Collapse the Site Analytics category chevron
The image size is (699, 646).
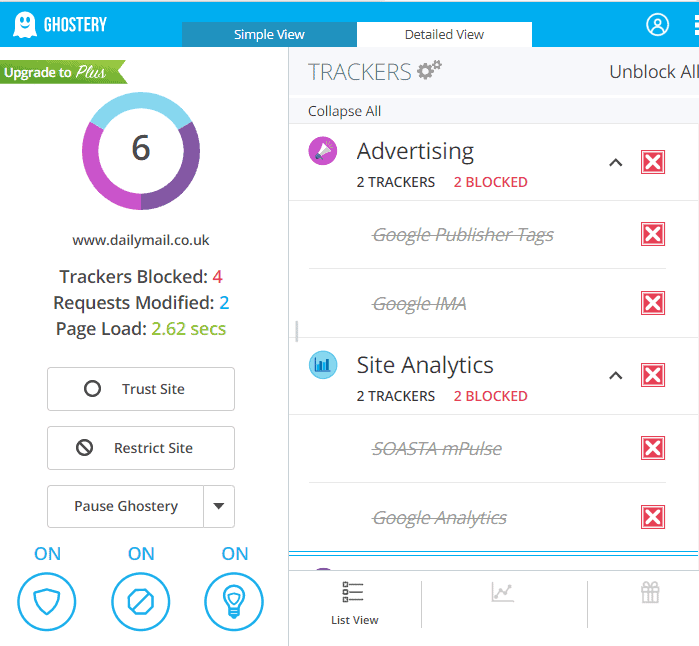[616, 375]
